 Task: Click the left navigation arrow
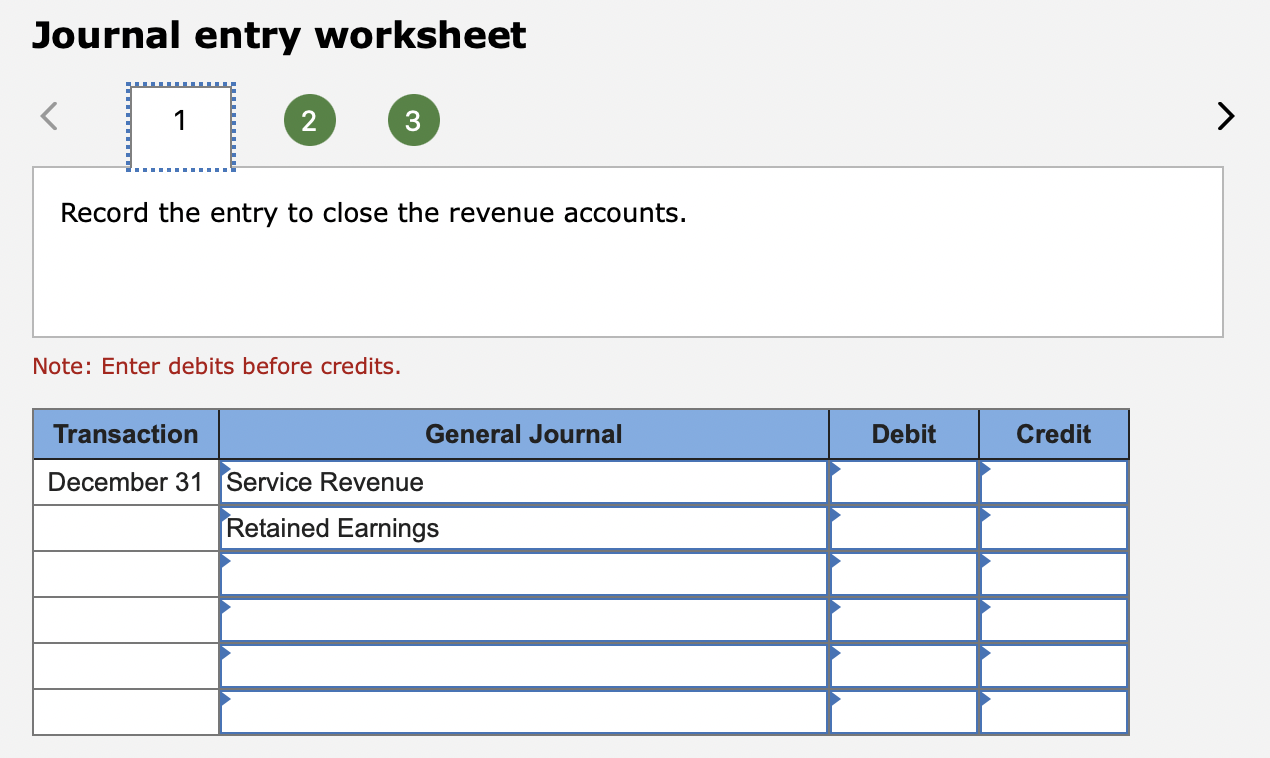click(48, 116)
